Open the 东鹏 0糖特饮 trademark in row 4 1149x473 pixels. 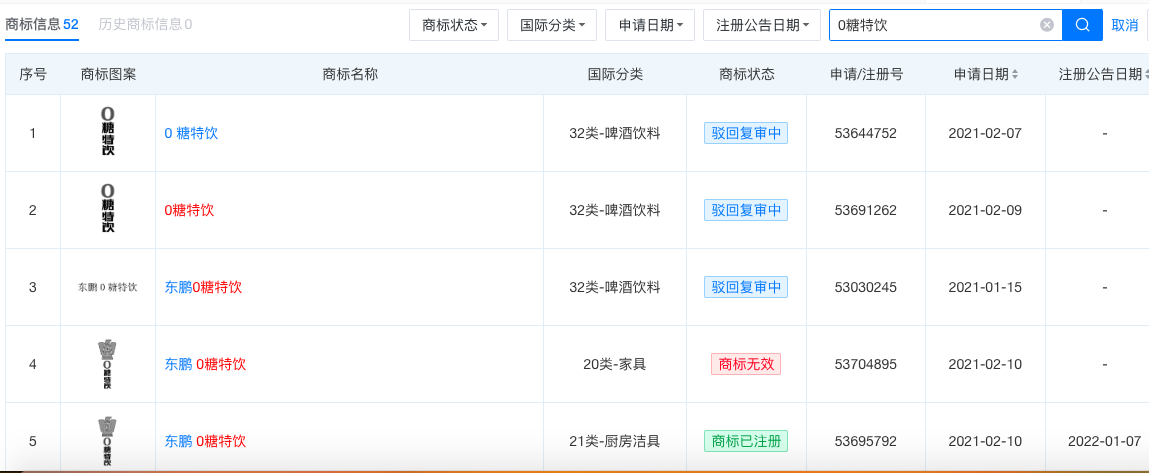tap(205, 364)
